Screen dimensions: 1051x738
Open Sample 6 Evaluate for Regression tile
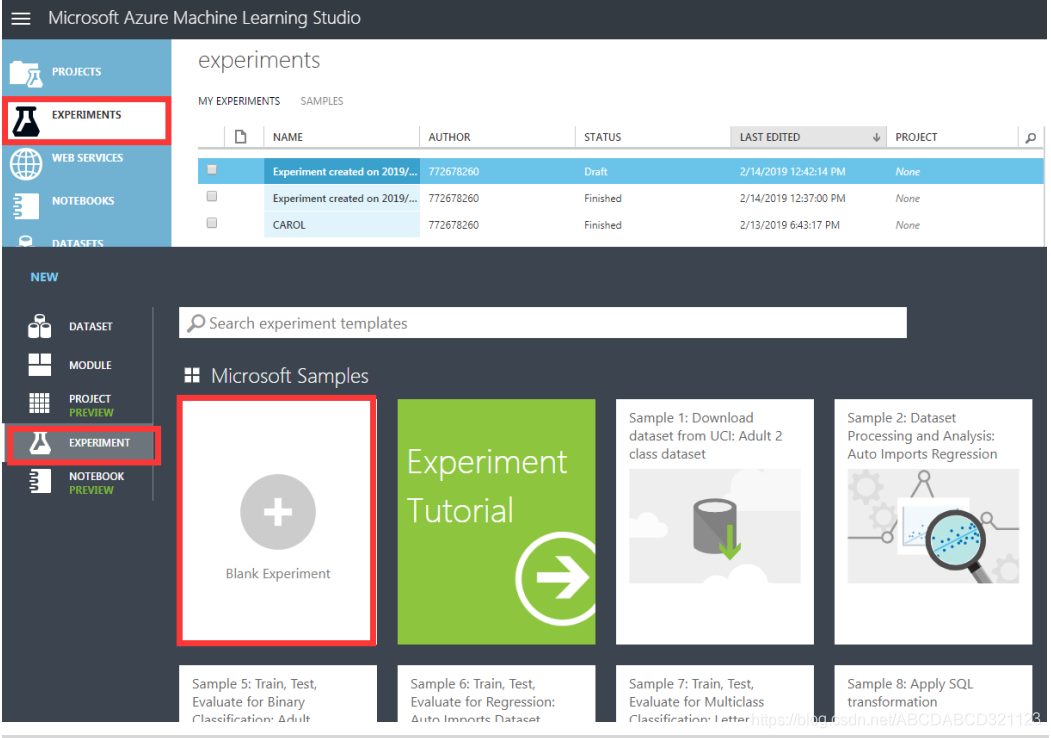496,694
